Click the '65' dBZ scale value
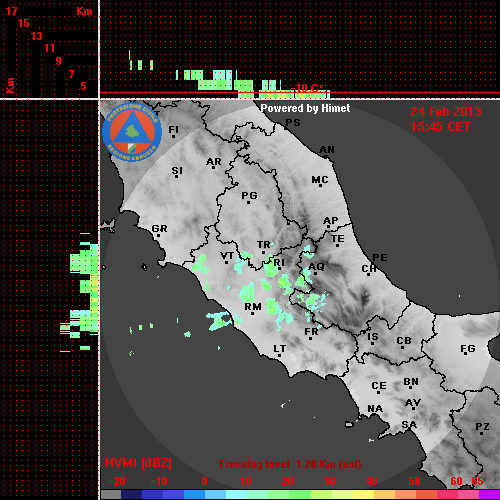This screenshot has width=500, height=500. (477, 481)
